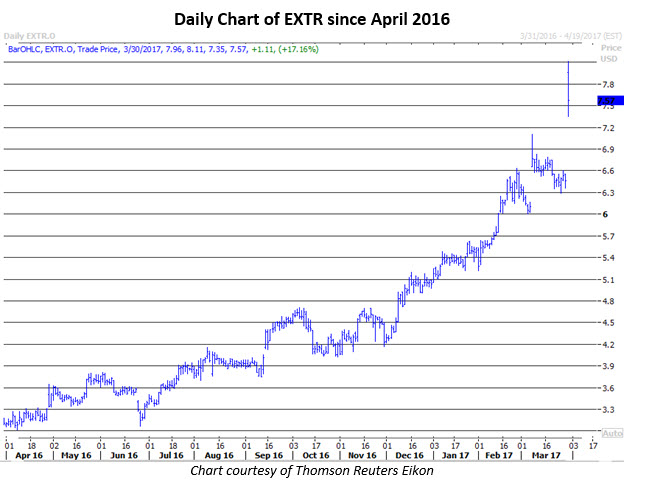The image size is (645, 491).
Task: Click the 'Feb 17' month label
Action: 499,456
